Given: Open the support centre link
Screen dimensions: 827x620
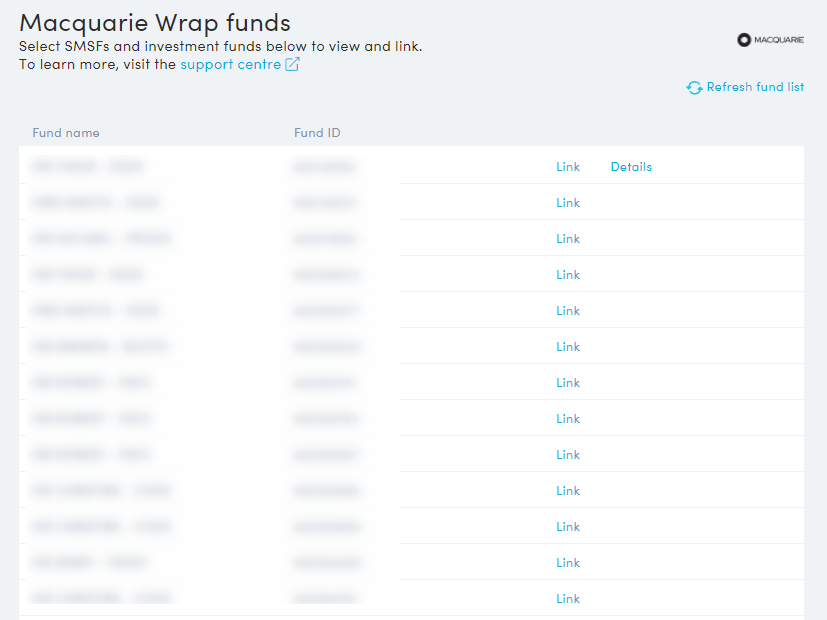Looking at the screenshot, I should coord(239,64).
